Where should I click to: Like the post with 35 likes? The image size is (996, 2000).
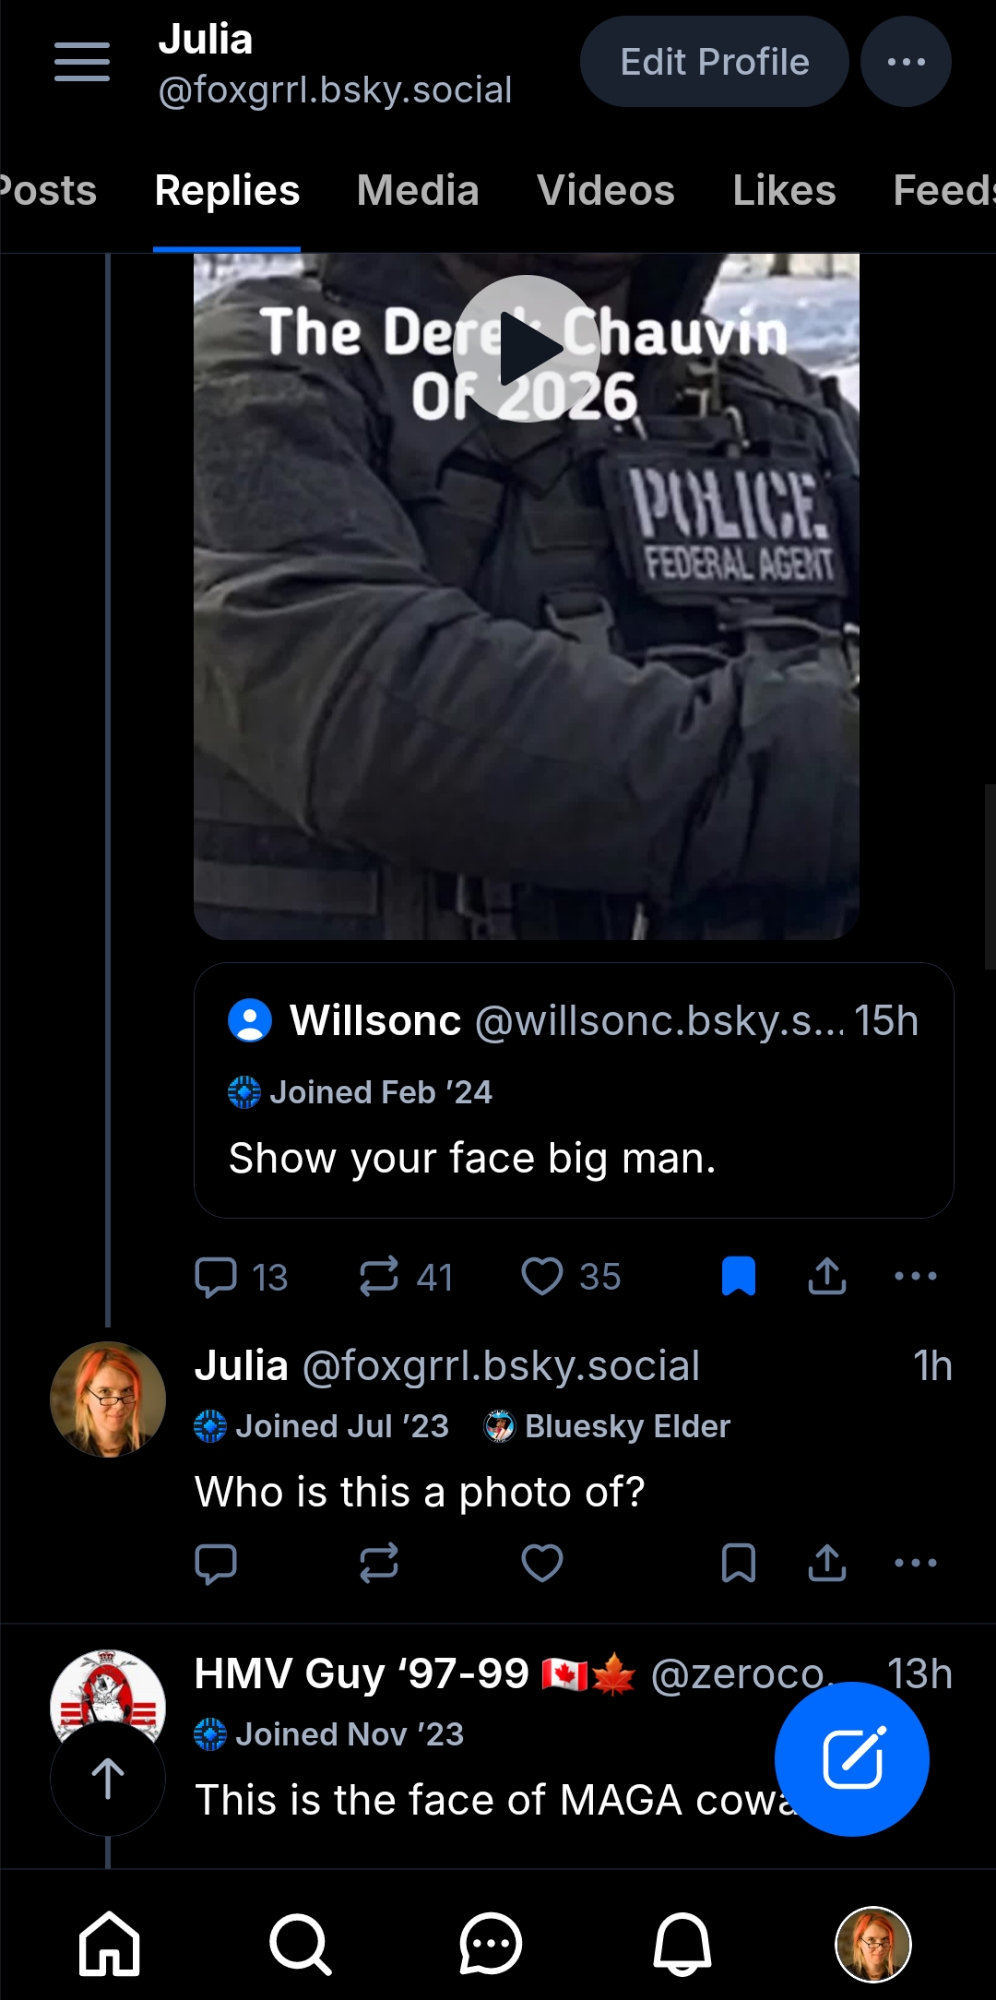point(543,1277)
